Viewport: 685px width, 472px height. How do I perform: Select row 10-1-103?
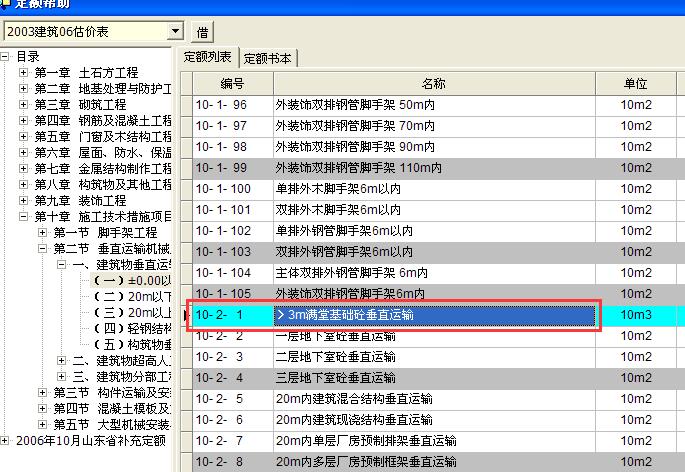coord(435,252)
